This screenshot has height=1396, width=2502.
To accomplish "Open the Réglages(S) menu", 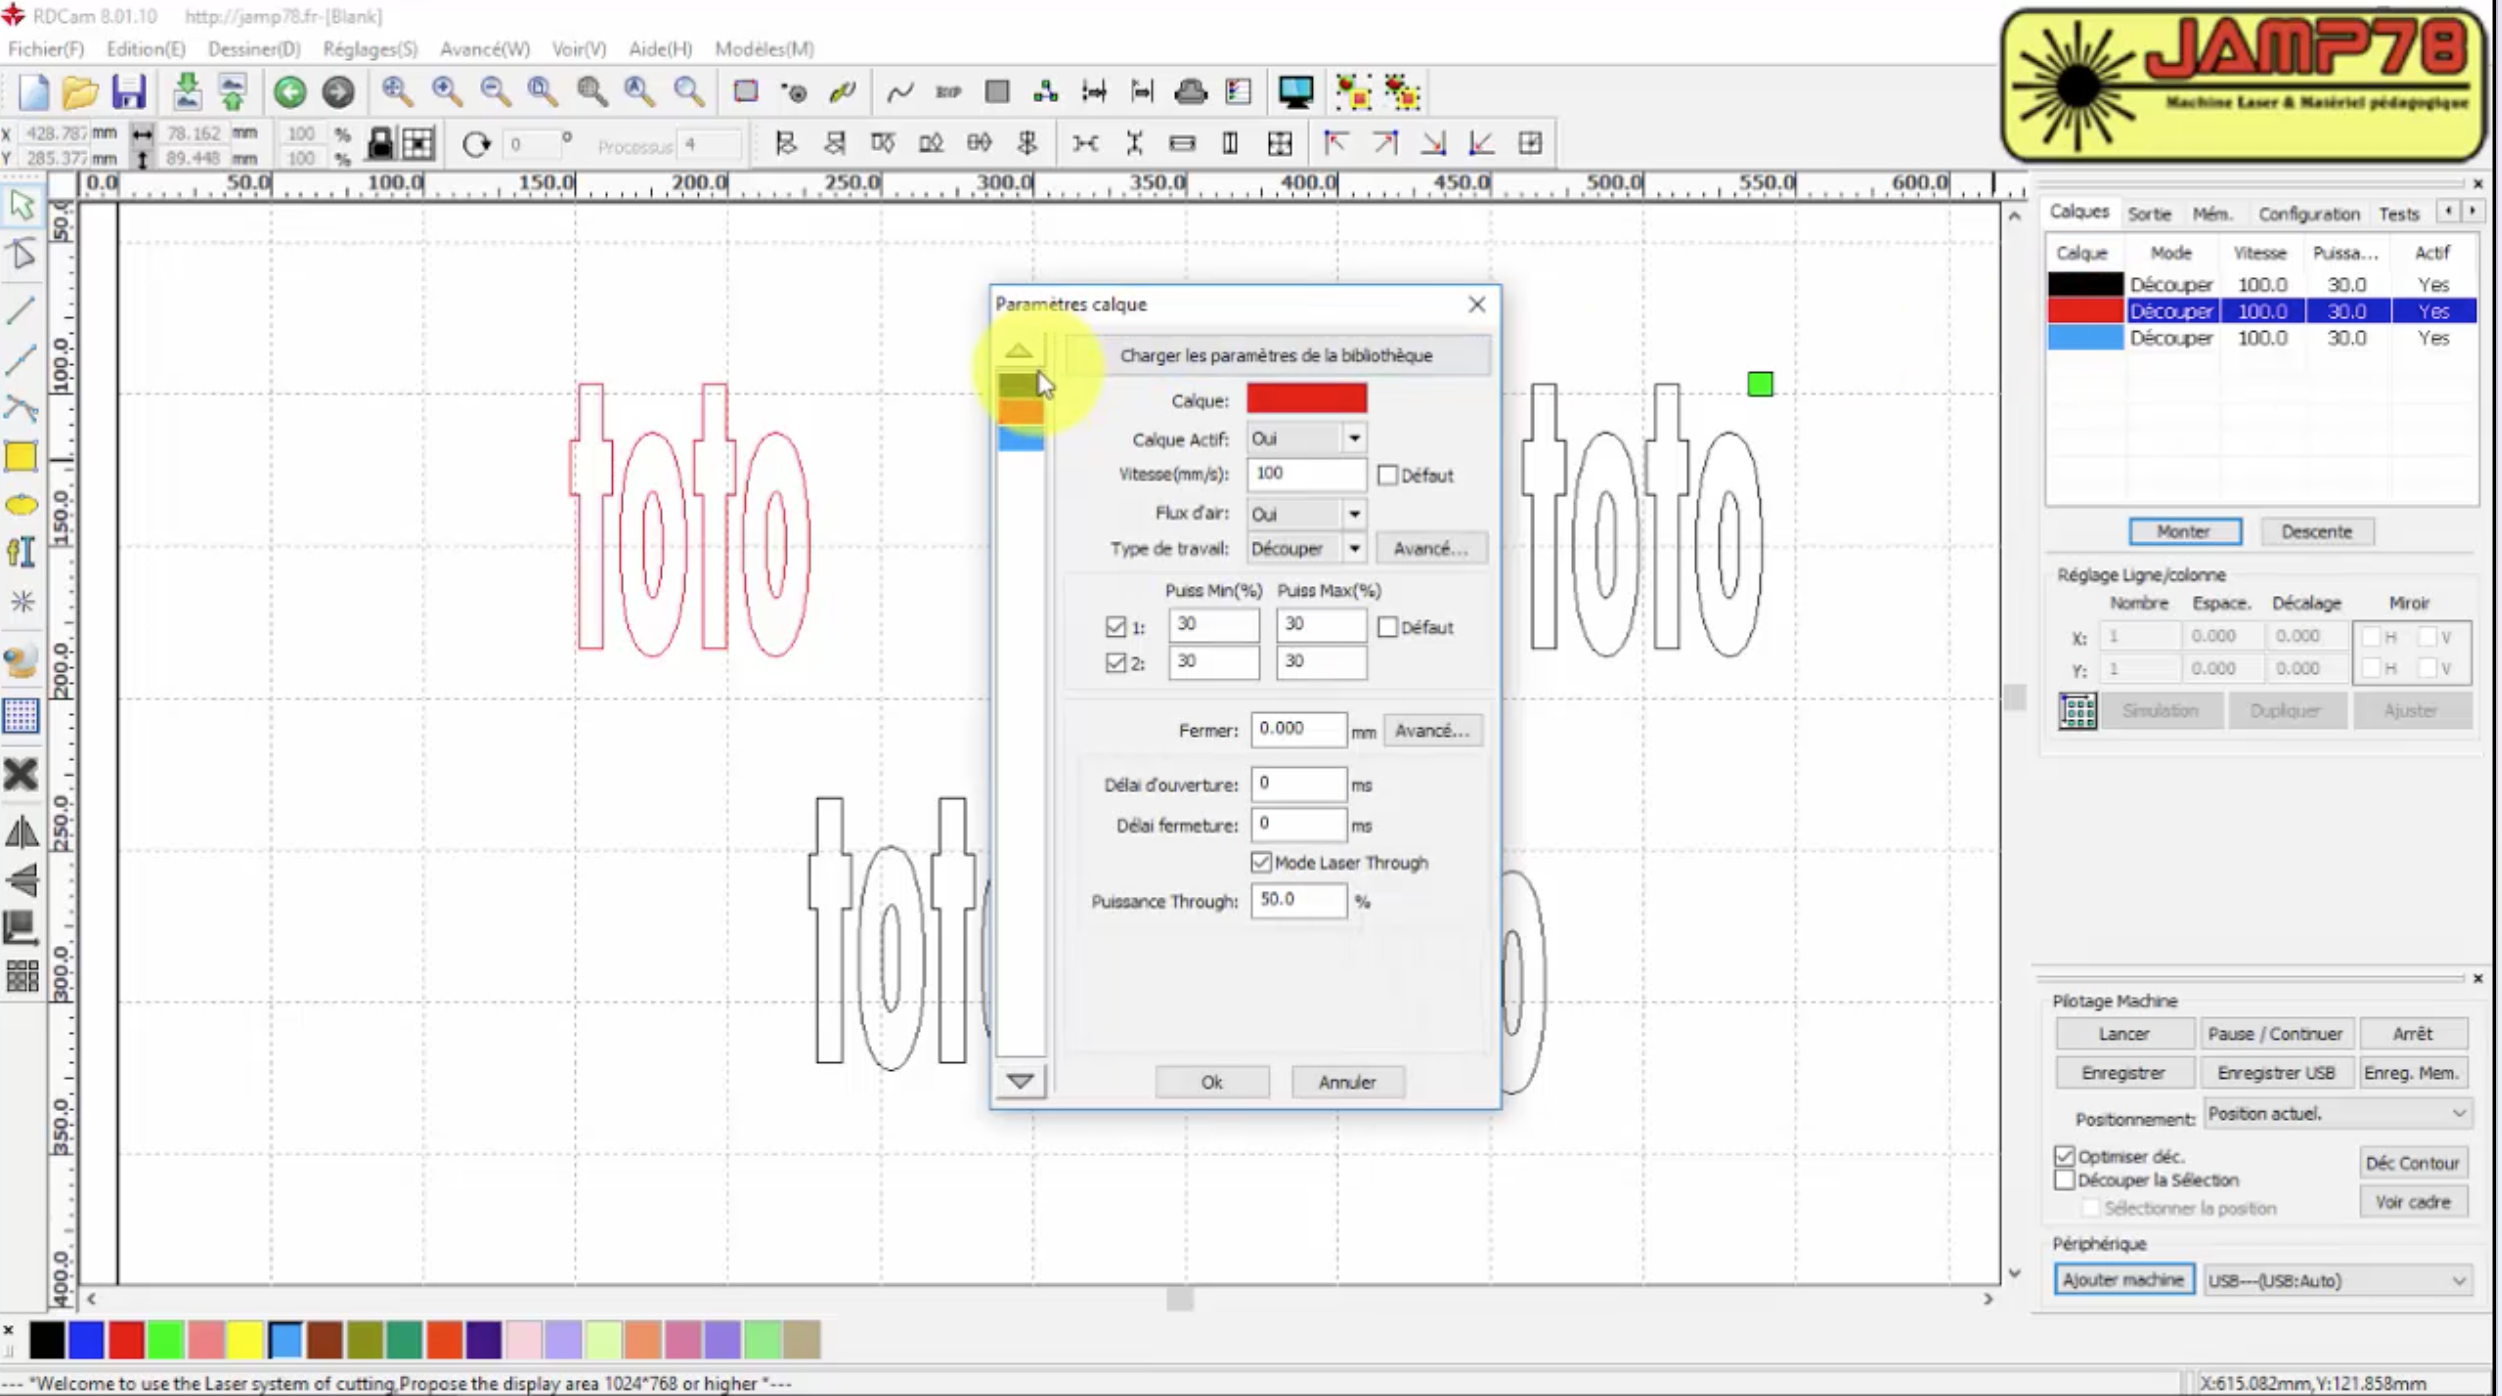I will [x=369, y=48].
